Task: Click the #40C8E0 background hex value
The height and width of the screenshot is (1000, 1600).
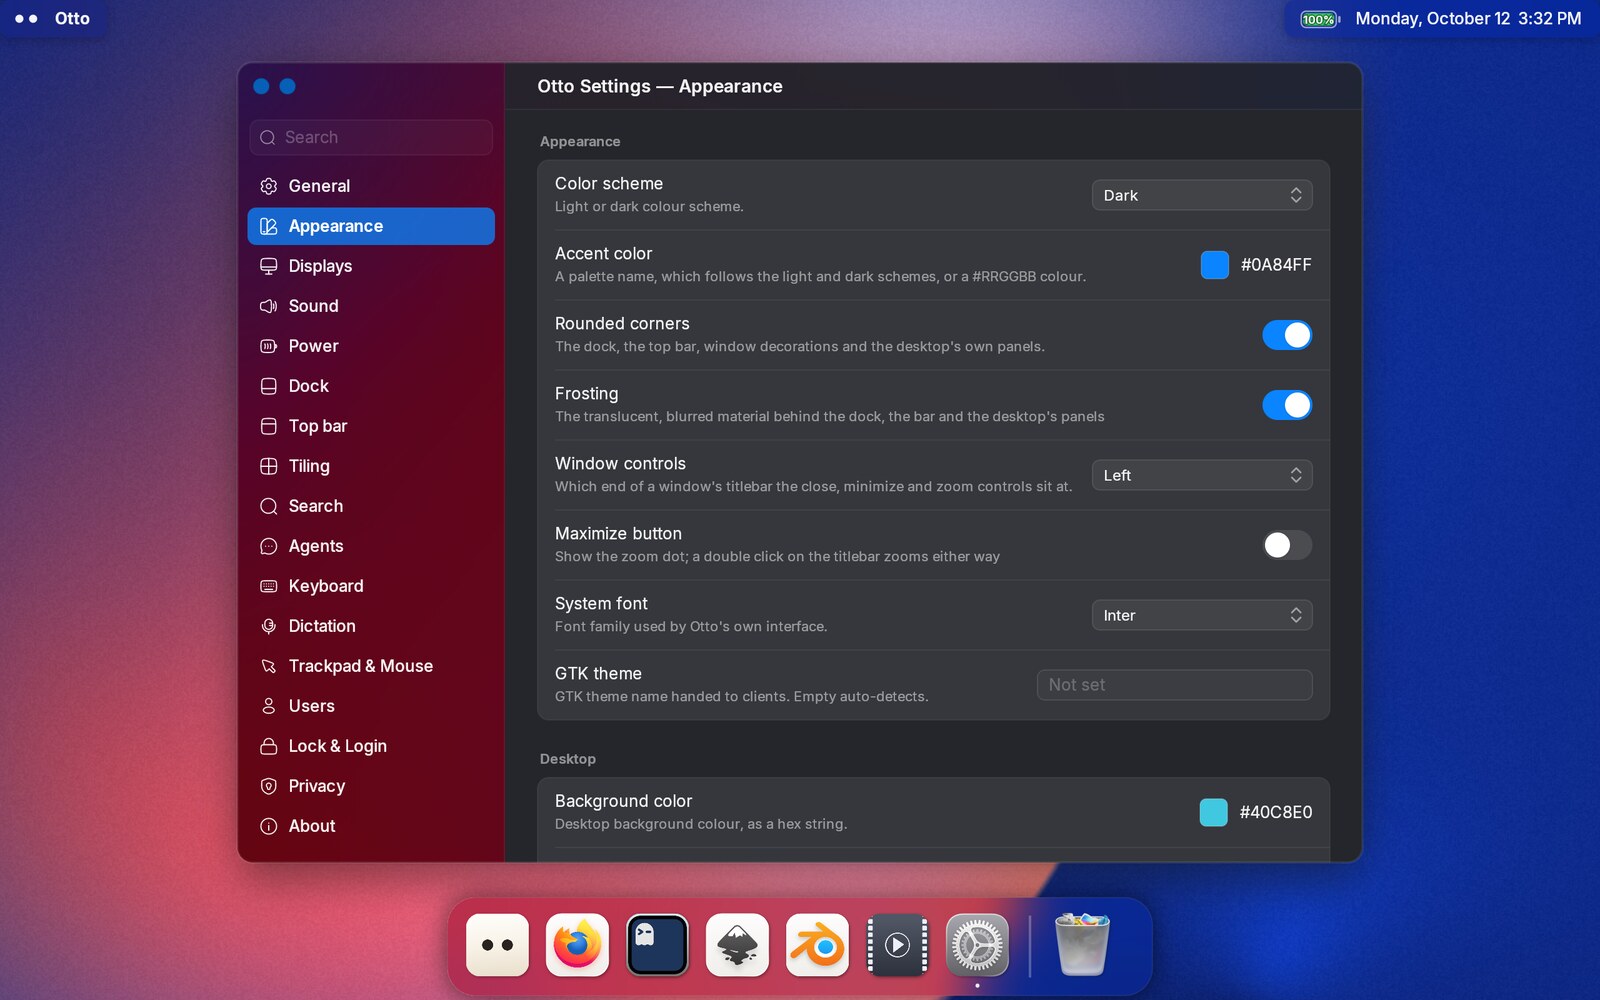Action: point(1276,812)
